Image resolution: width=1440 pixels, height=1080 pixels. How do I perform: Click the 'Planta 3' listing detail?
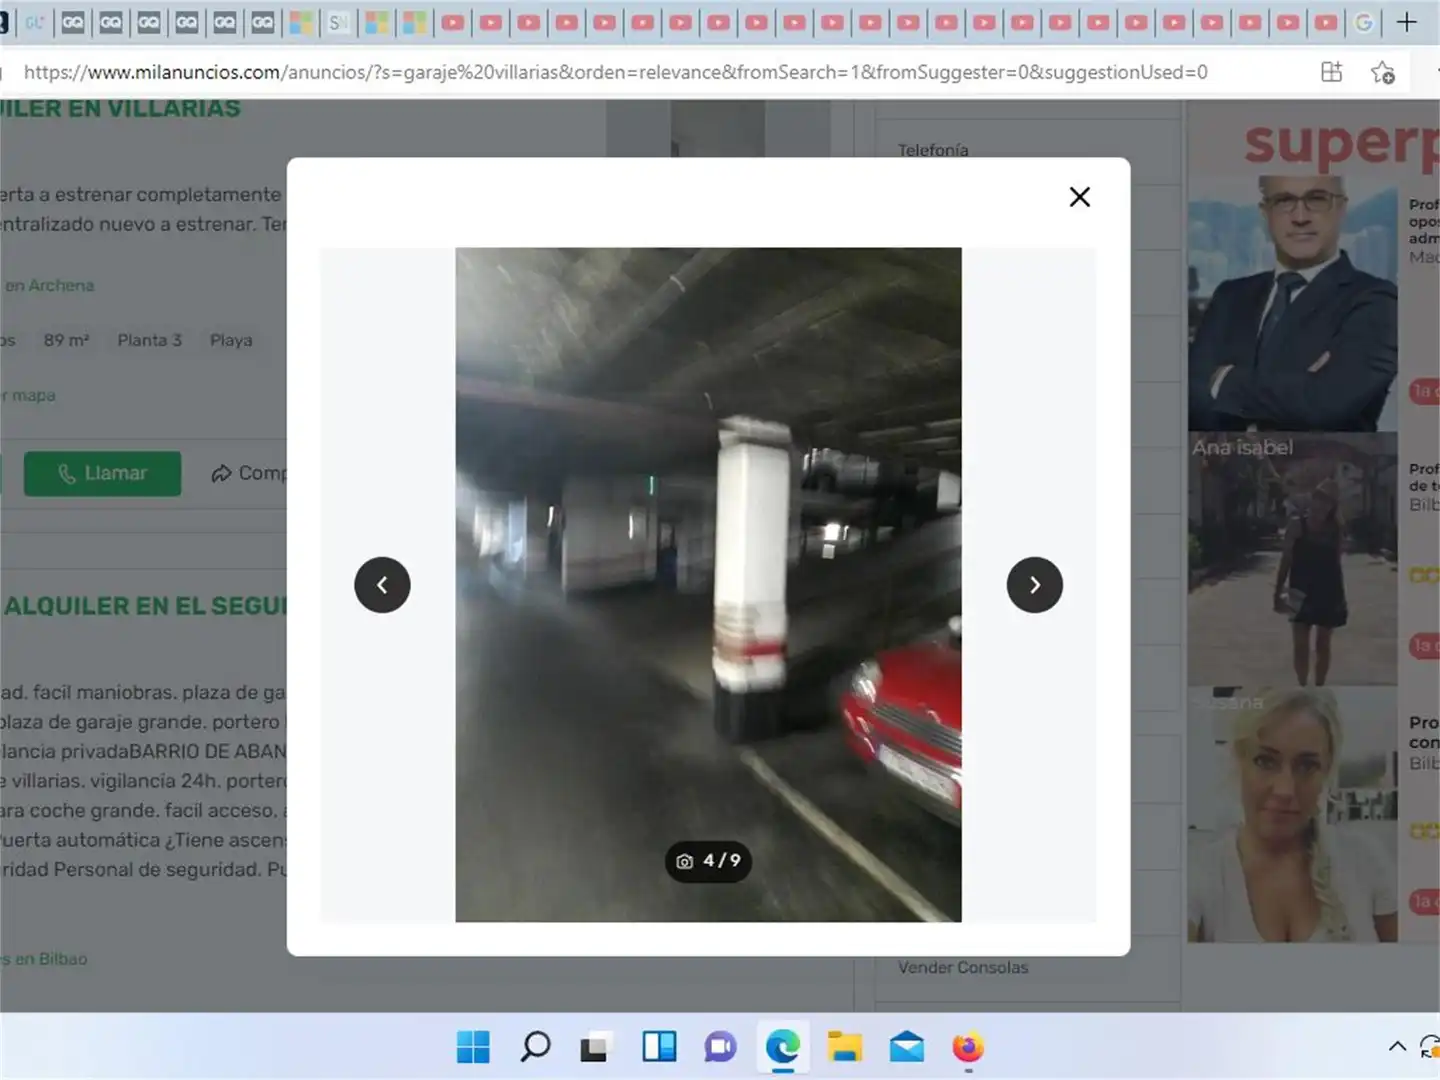point(150,340)
